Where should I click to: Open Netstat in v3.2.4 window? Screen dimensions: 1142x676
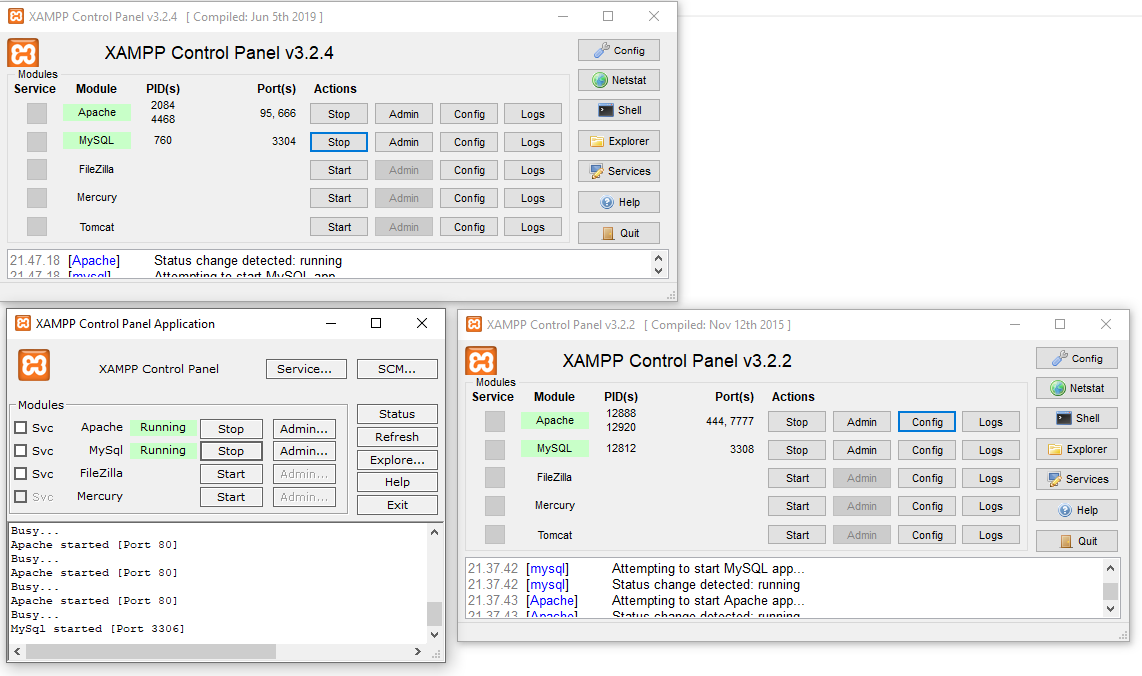click(x=619, y=80)
